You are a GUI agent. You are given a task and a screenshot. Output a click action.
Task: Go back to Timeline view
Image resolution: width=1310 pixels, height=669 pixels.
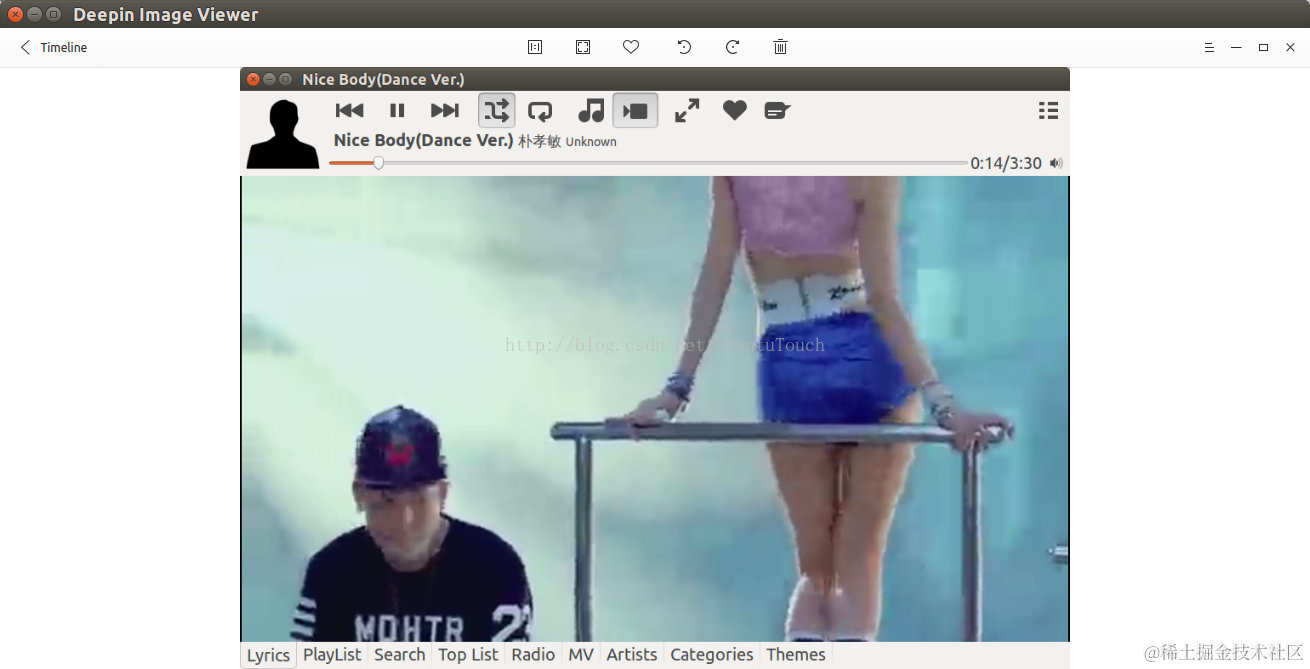(x=53, y=47)
